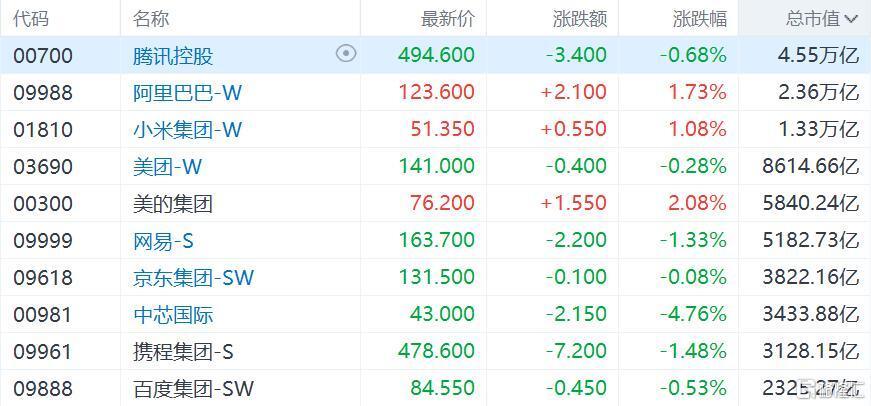Open the 美团-W stock page
Viewport: 871px width, 406px height.
[167, 166]
